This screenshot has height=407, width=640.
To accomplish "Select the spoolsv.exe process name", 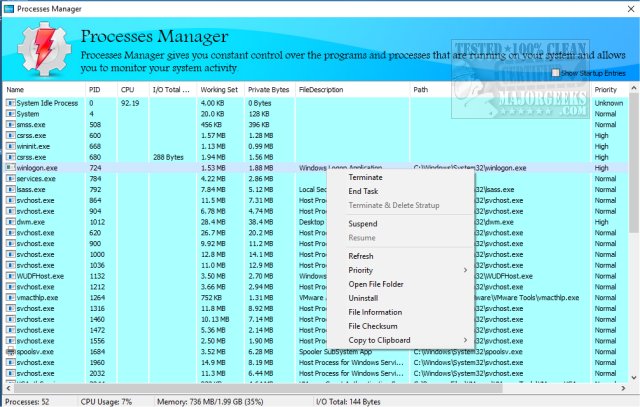I will coord(35,351).
